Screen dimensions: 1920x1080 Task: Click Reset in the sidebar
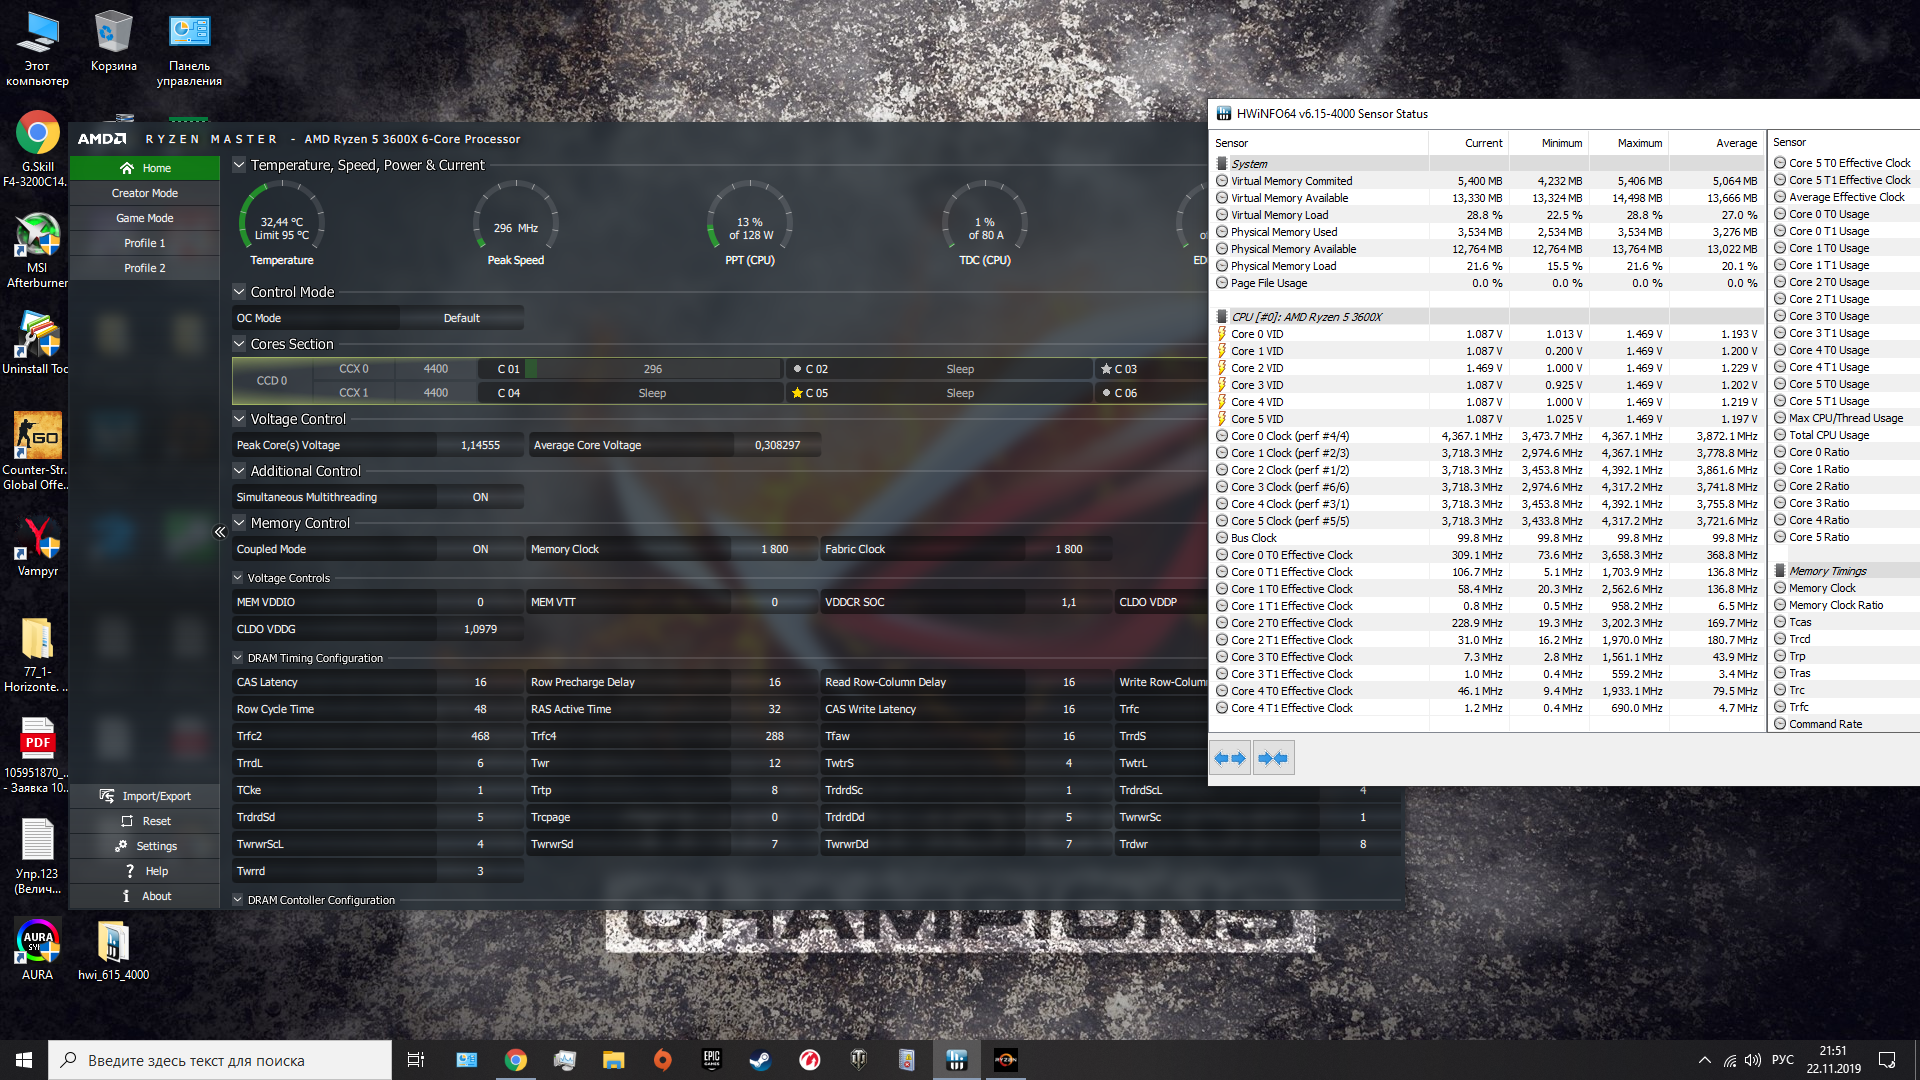tap(145, 821)
